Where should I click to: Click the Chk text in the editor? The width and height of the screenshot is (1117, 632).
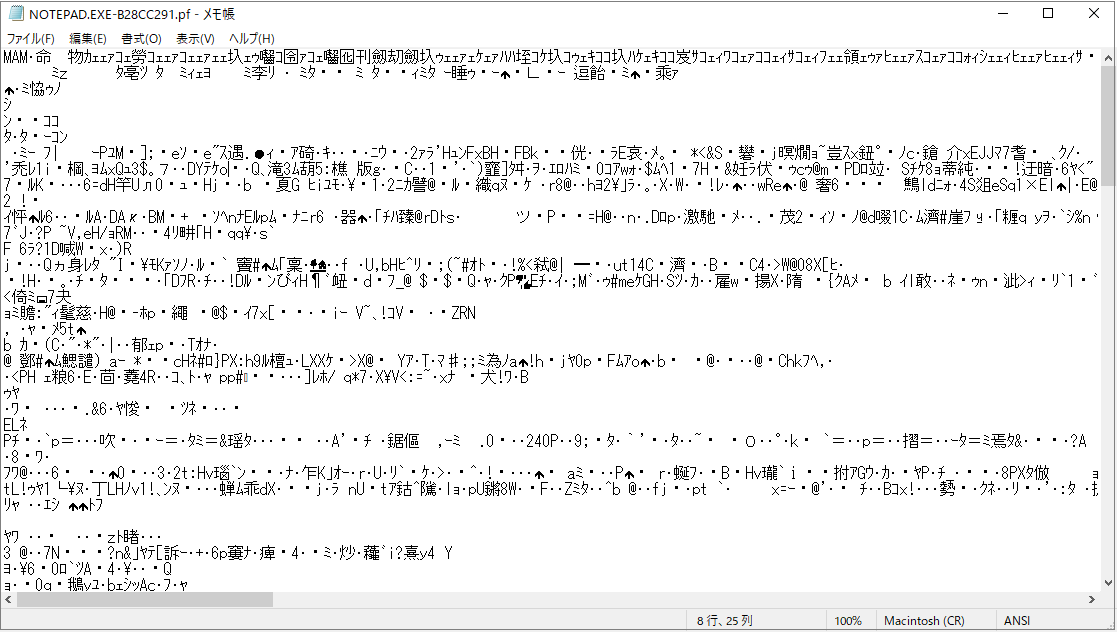point(791,361)
